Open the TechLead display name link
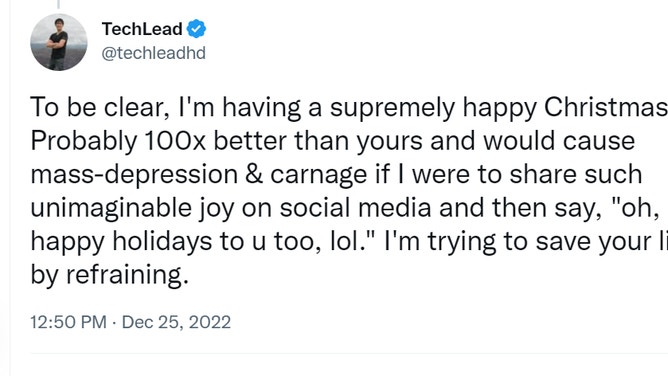Viewport: 668px width, 376px height. point(142,29)
